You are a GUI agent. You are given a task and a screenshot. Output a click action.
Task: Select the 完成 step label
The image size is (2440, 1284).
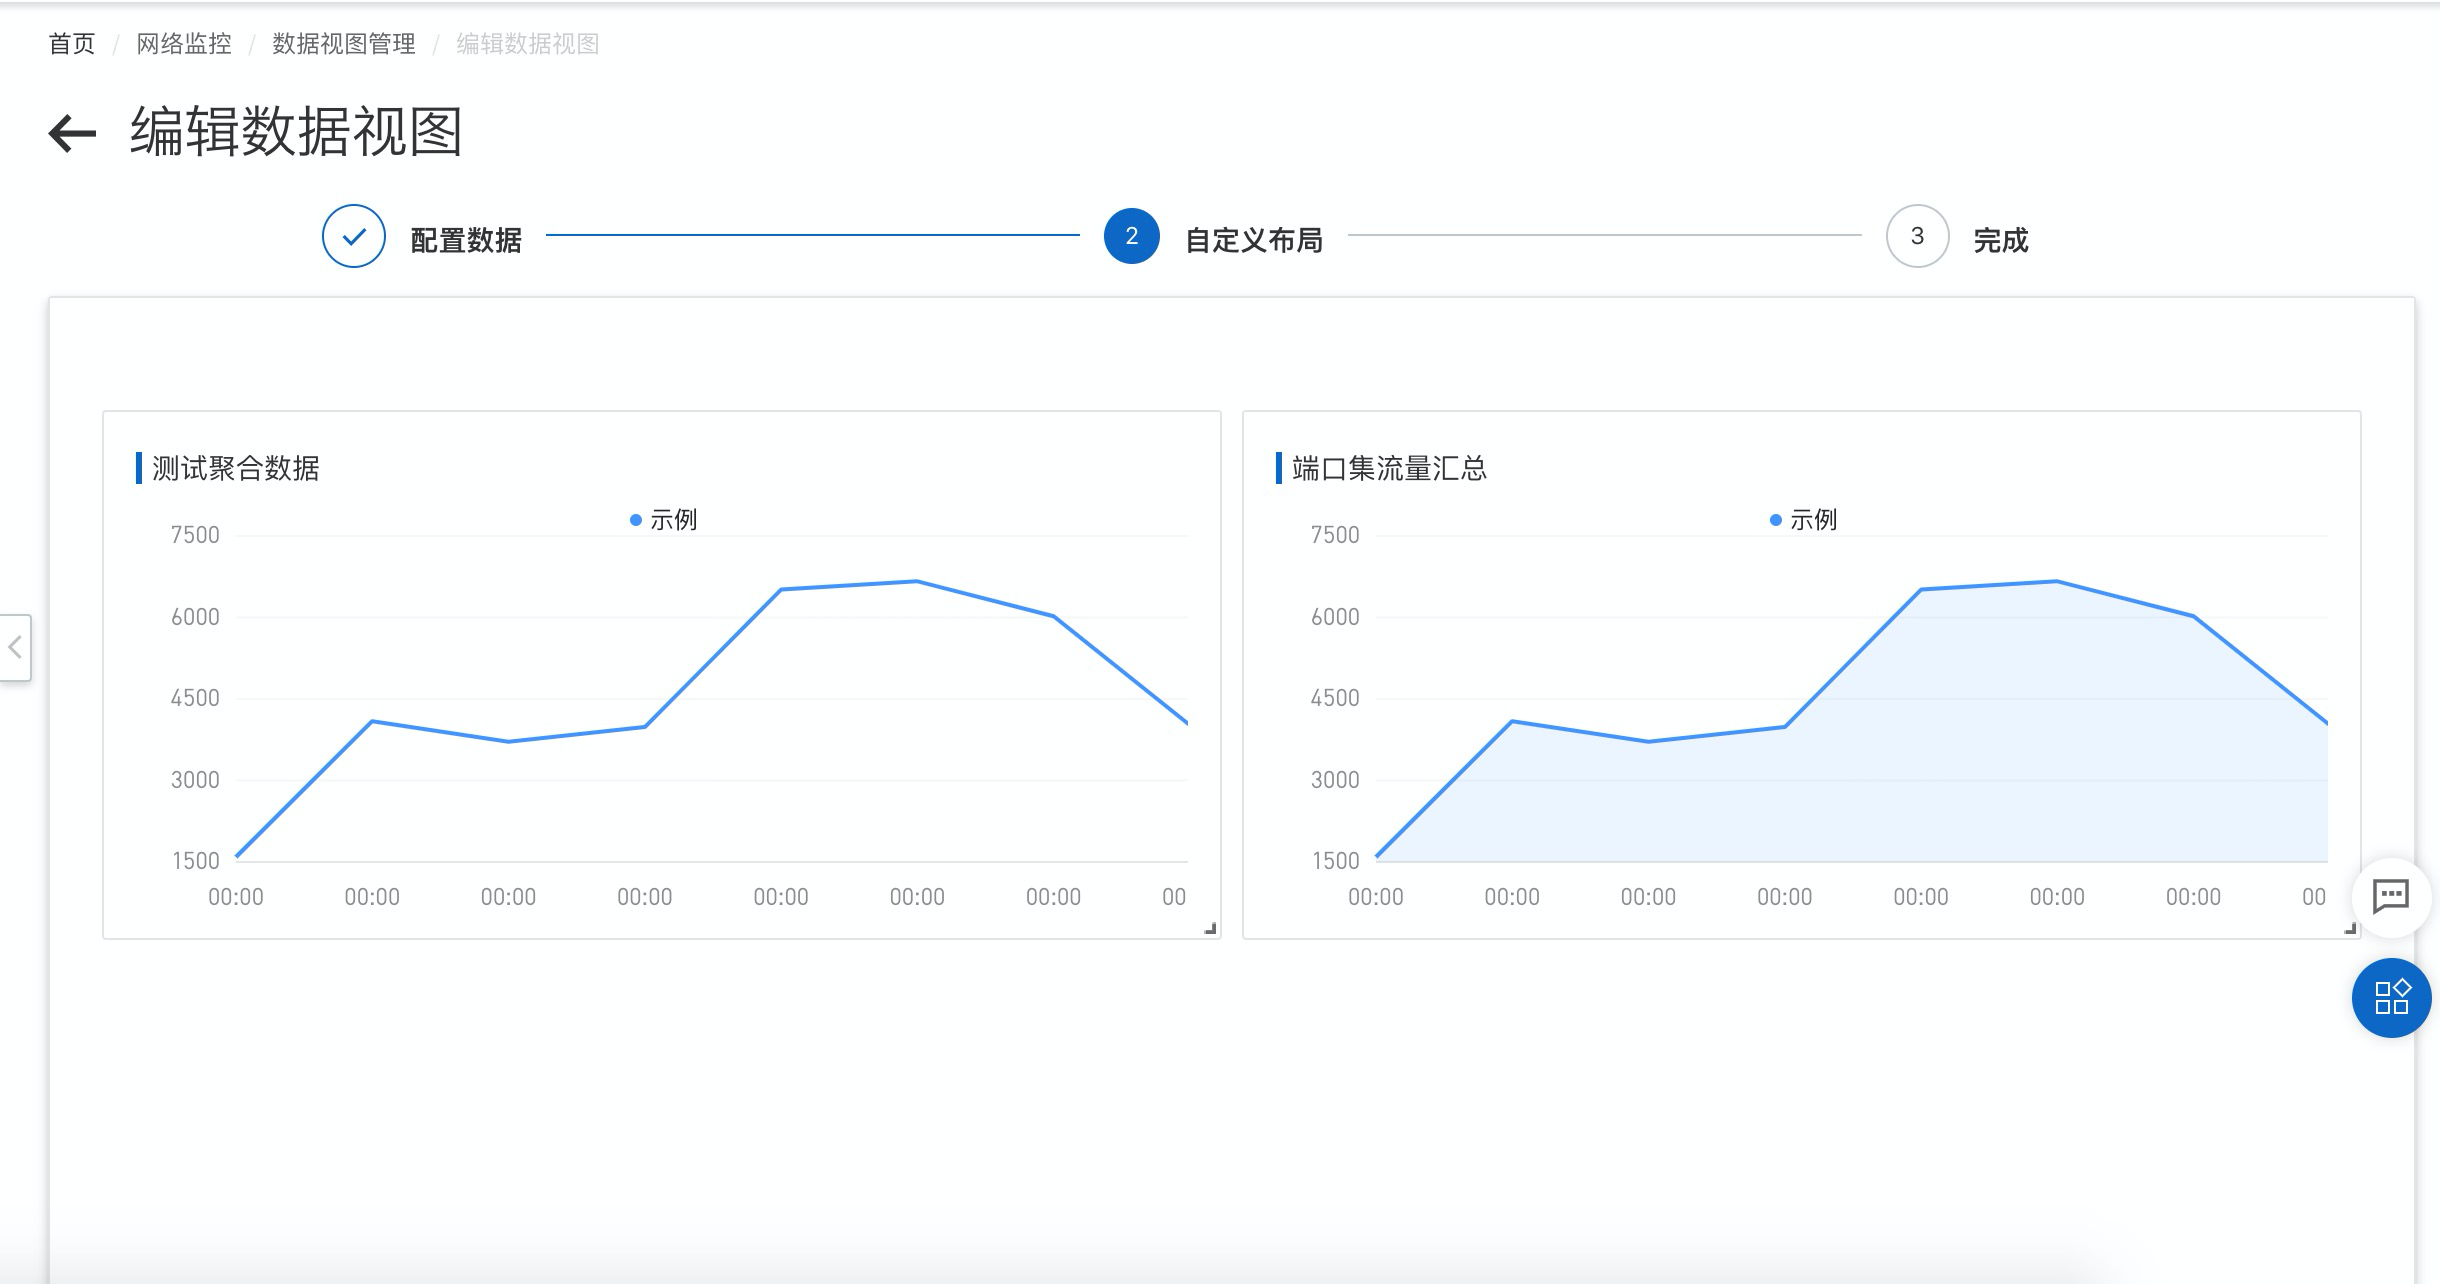[2001, 240]
